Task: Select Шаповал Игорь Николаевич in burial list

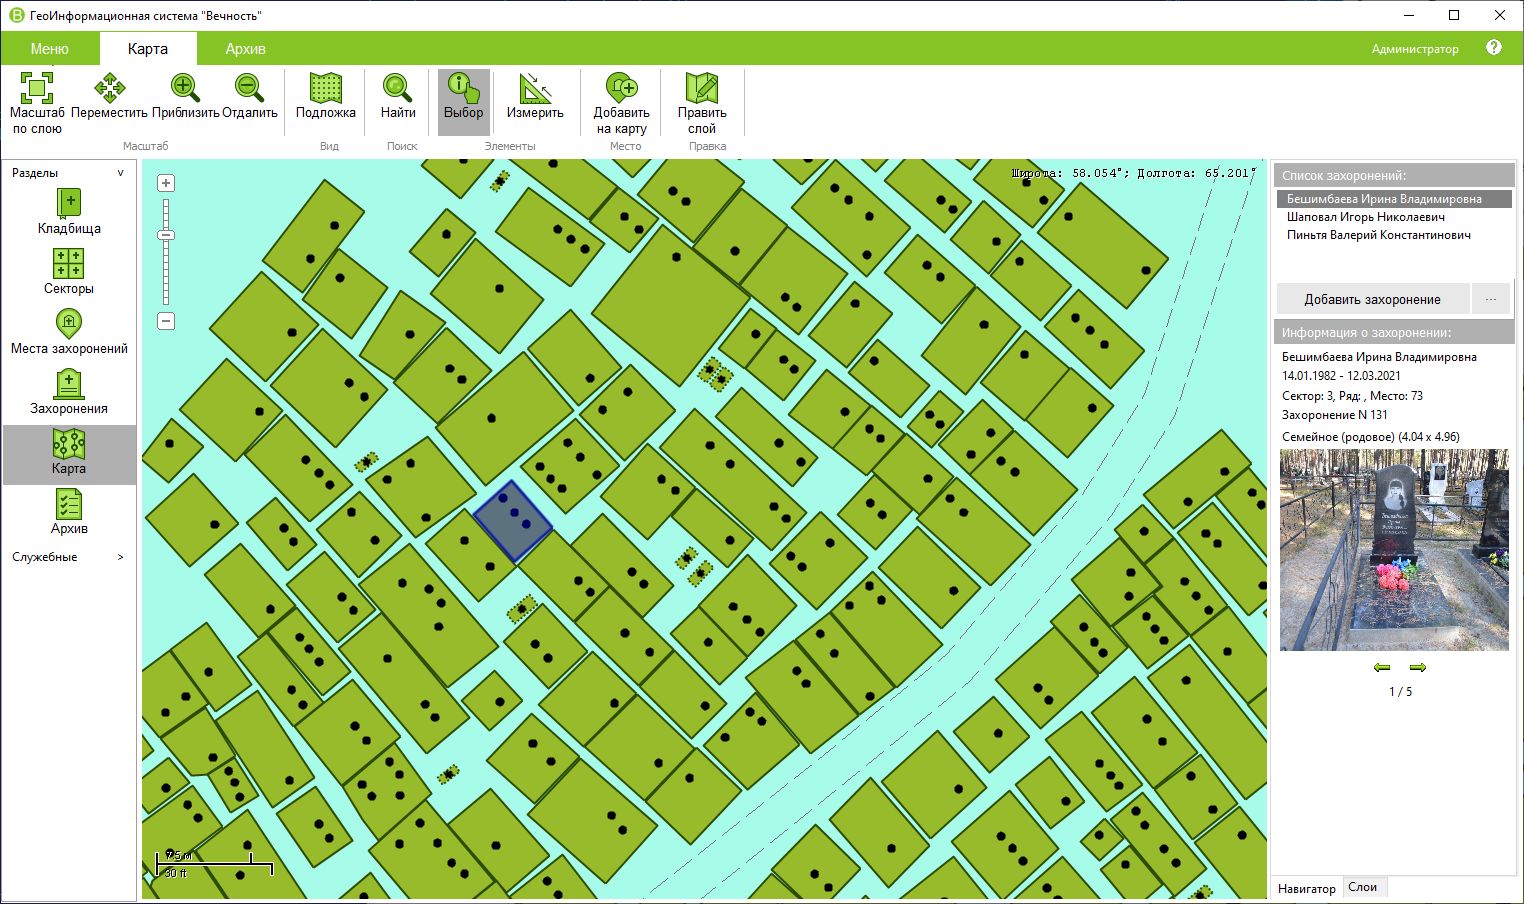Action: pyautogui.click(x=1365, y=217)
